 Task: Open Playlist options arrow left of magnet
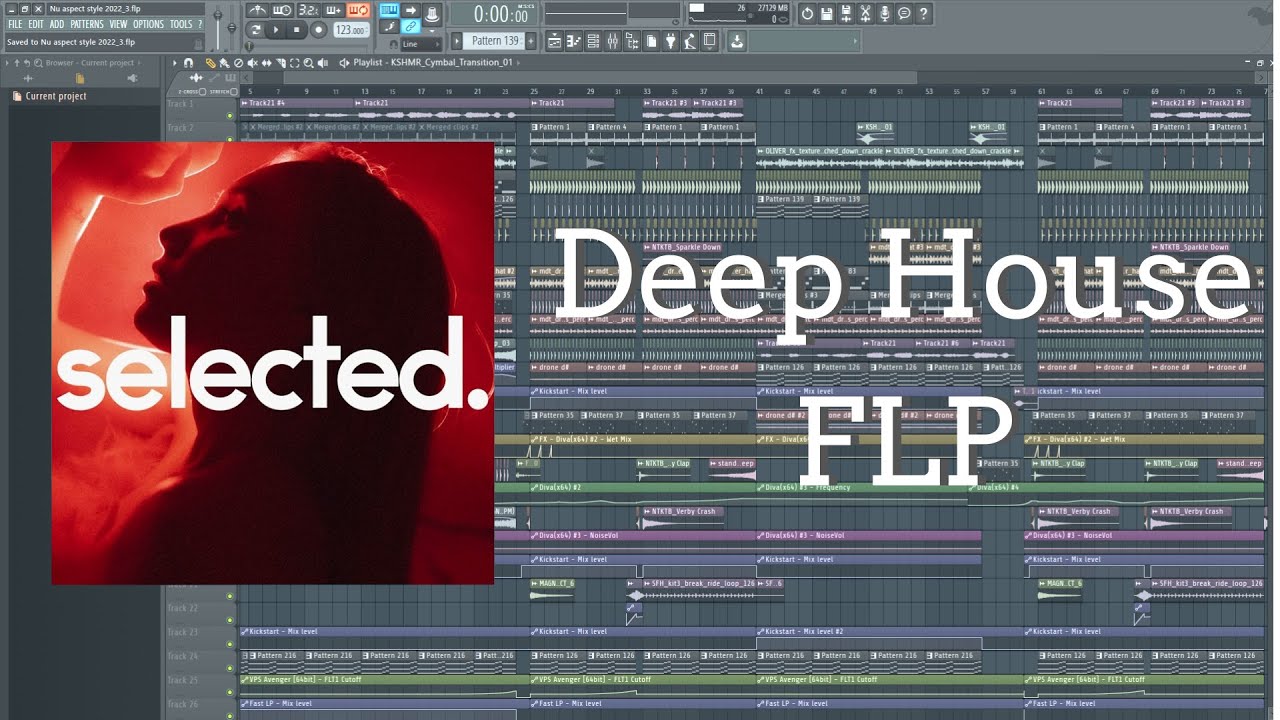click(174, 63)
